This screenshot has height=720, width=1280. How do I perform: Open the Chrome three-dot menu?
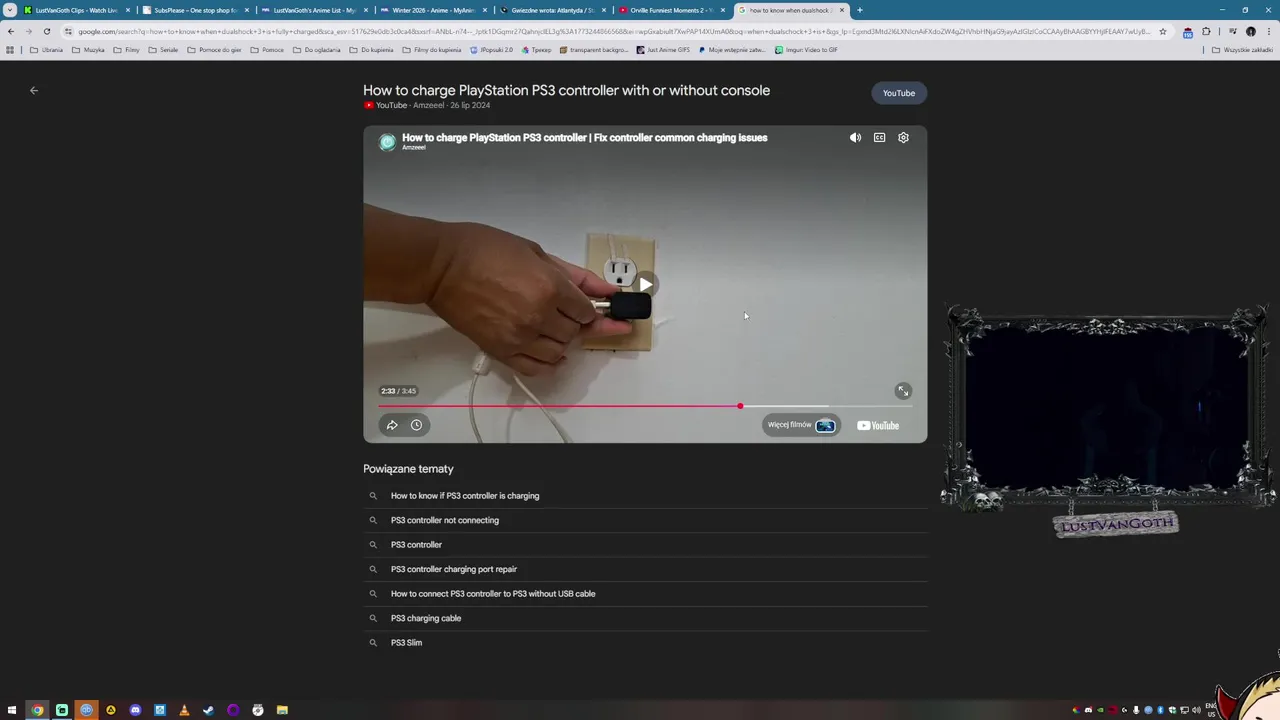pyautogui.click(x=1270, y=31)
